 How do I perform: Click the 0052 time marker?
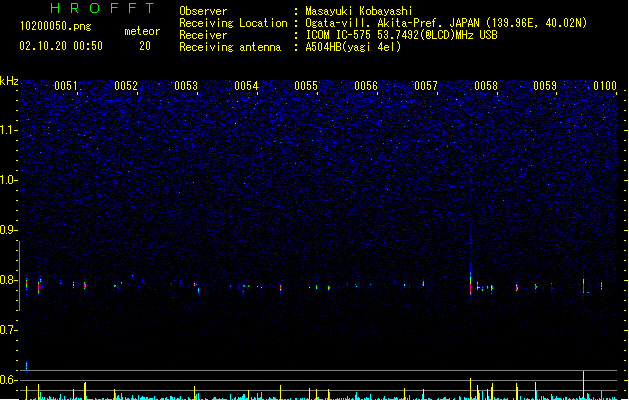click(x=126, y=86)
